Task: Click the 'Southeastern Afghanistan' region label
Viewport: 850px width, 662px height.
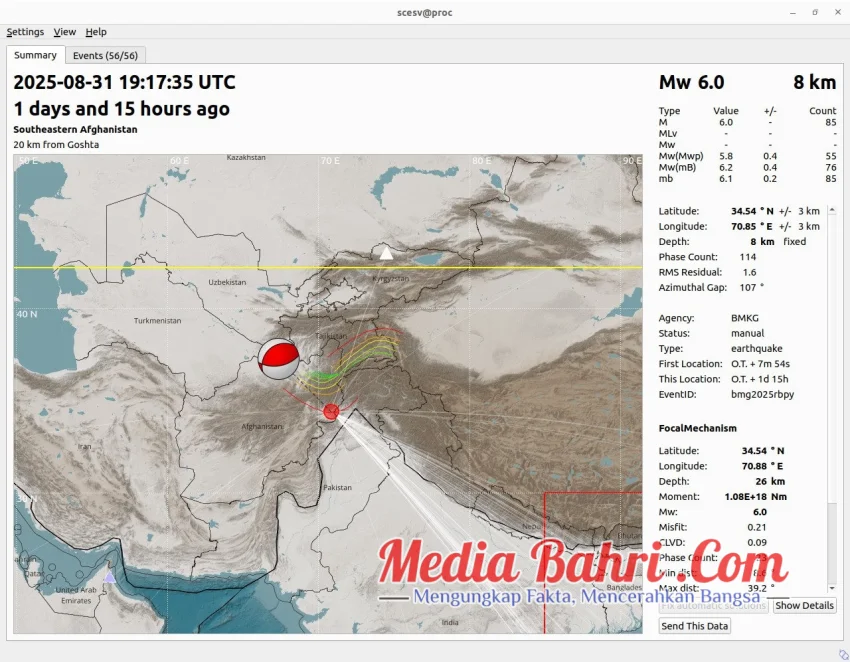Action: (75, 130)
